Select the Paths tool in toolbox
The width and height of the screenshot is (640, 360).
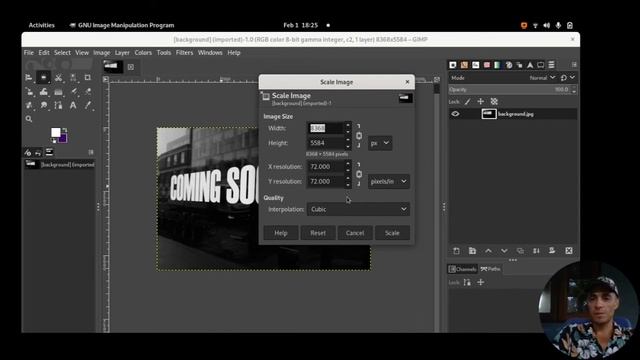58,105
